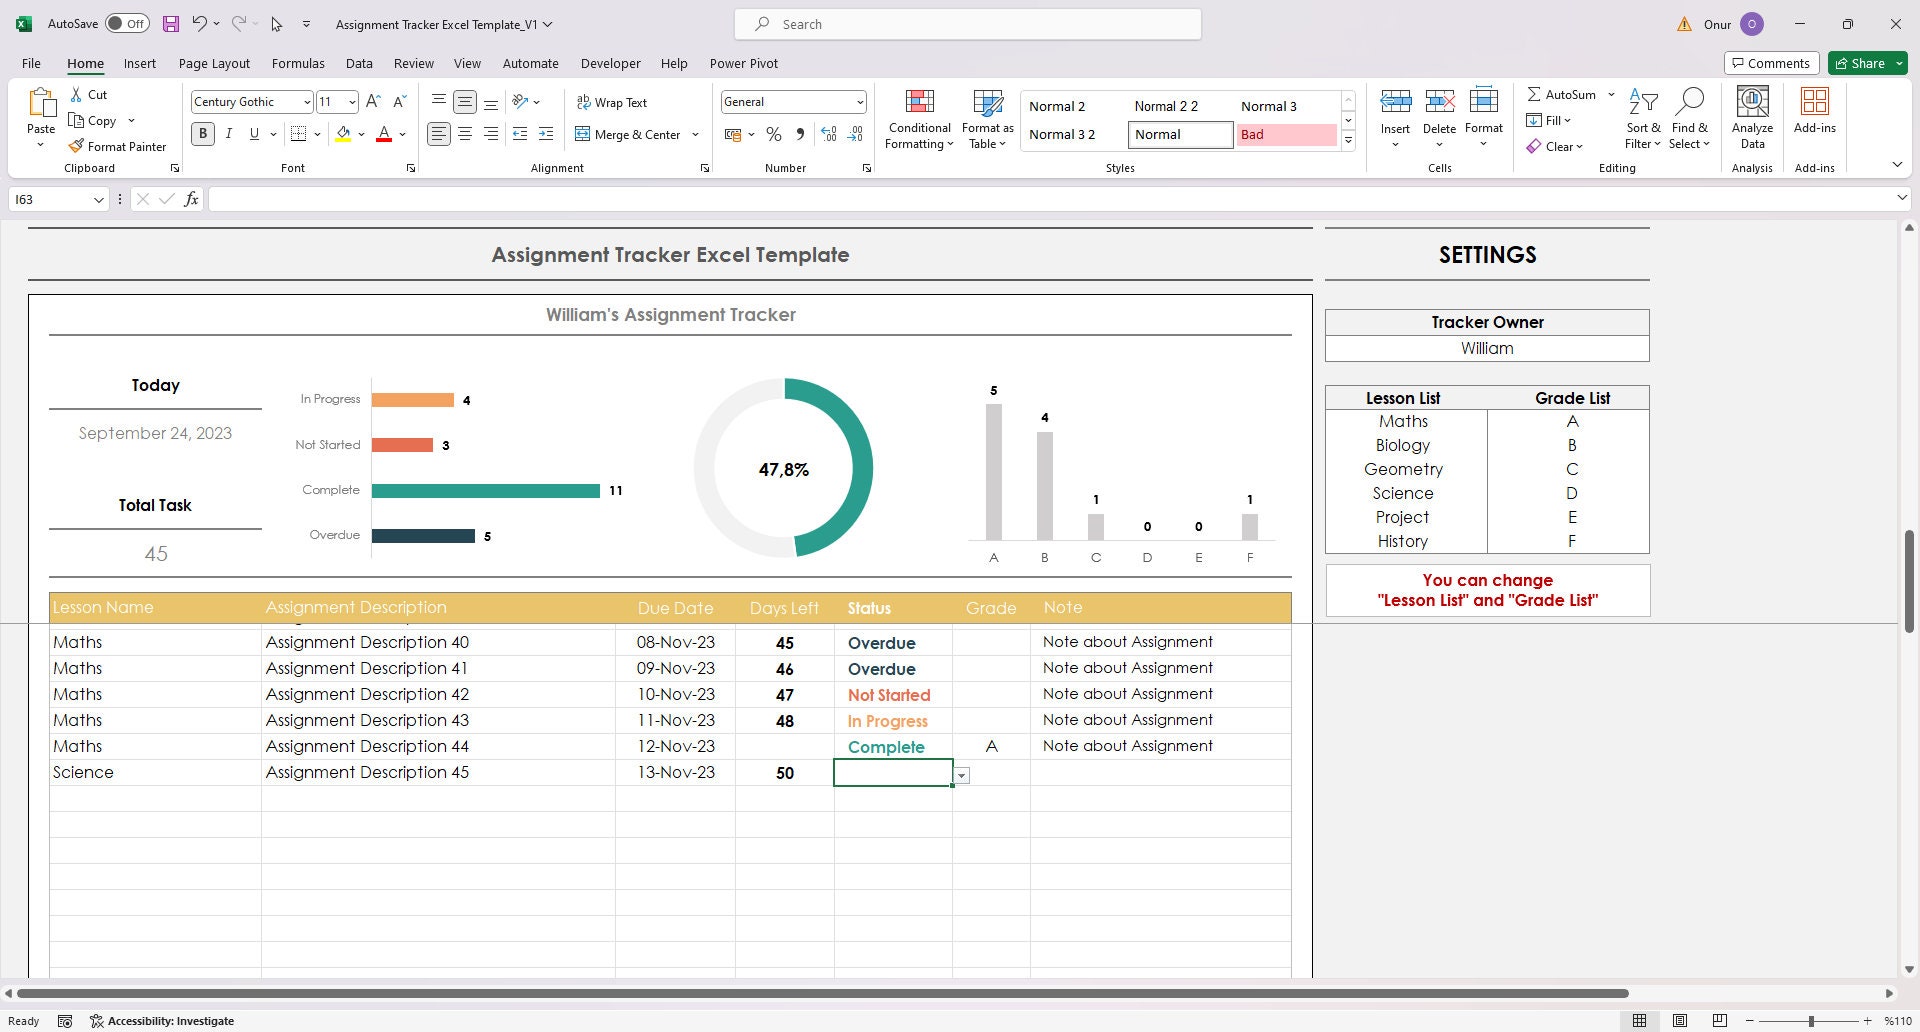Open the Font Color swatch menu

(x=403, y=134)
